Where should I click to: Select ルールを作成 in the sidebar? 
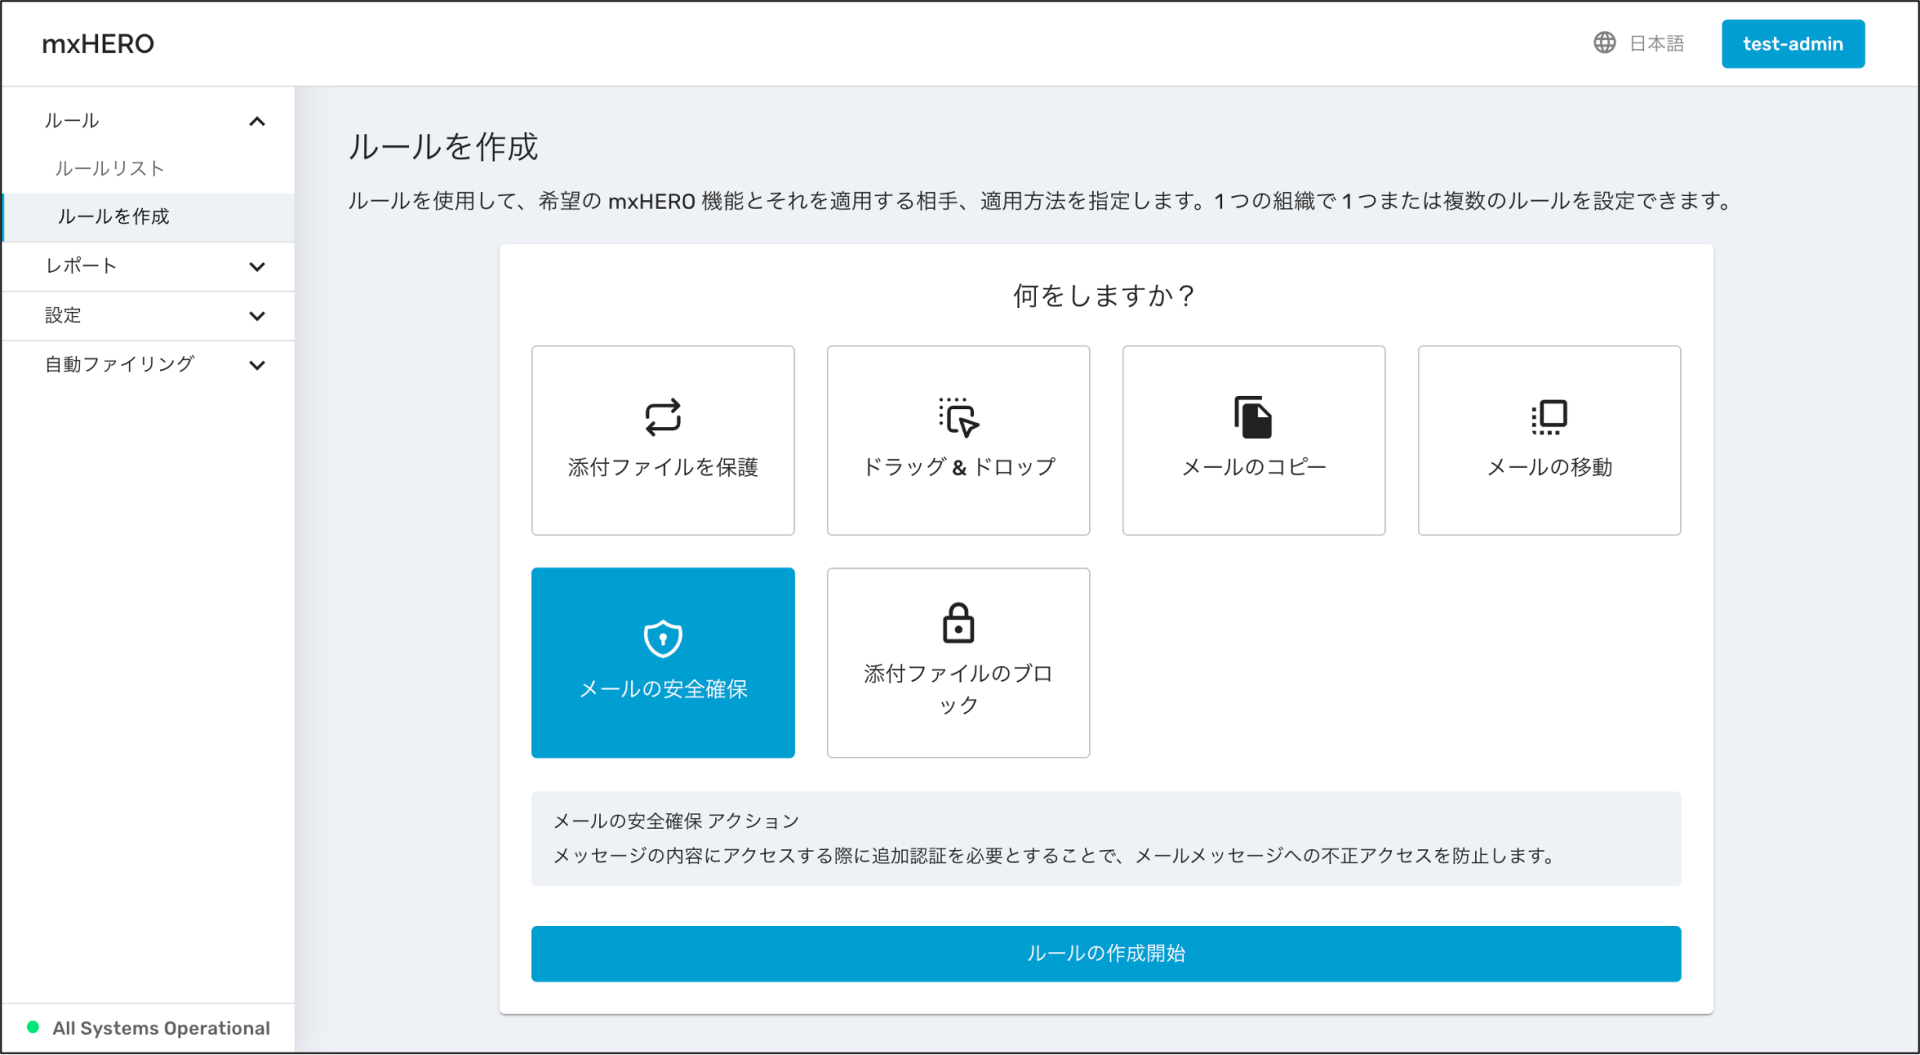[x=113, y=216]
